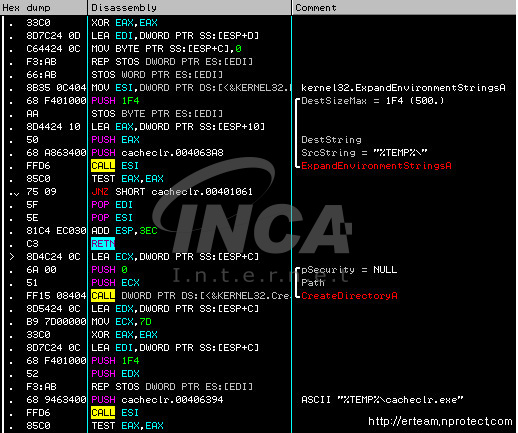The image size is (518, 433).
Task: Click the pSecurity = NULL comment
Action: coord(349,270)
